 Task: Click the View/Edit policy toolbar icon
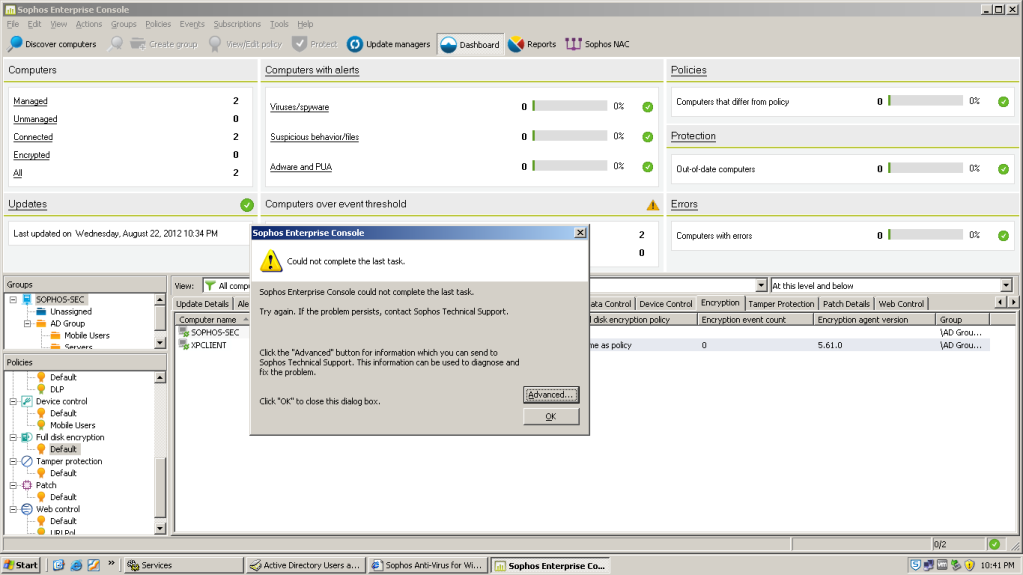click(x=215, y=44)
